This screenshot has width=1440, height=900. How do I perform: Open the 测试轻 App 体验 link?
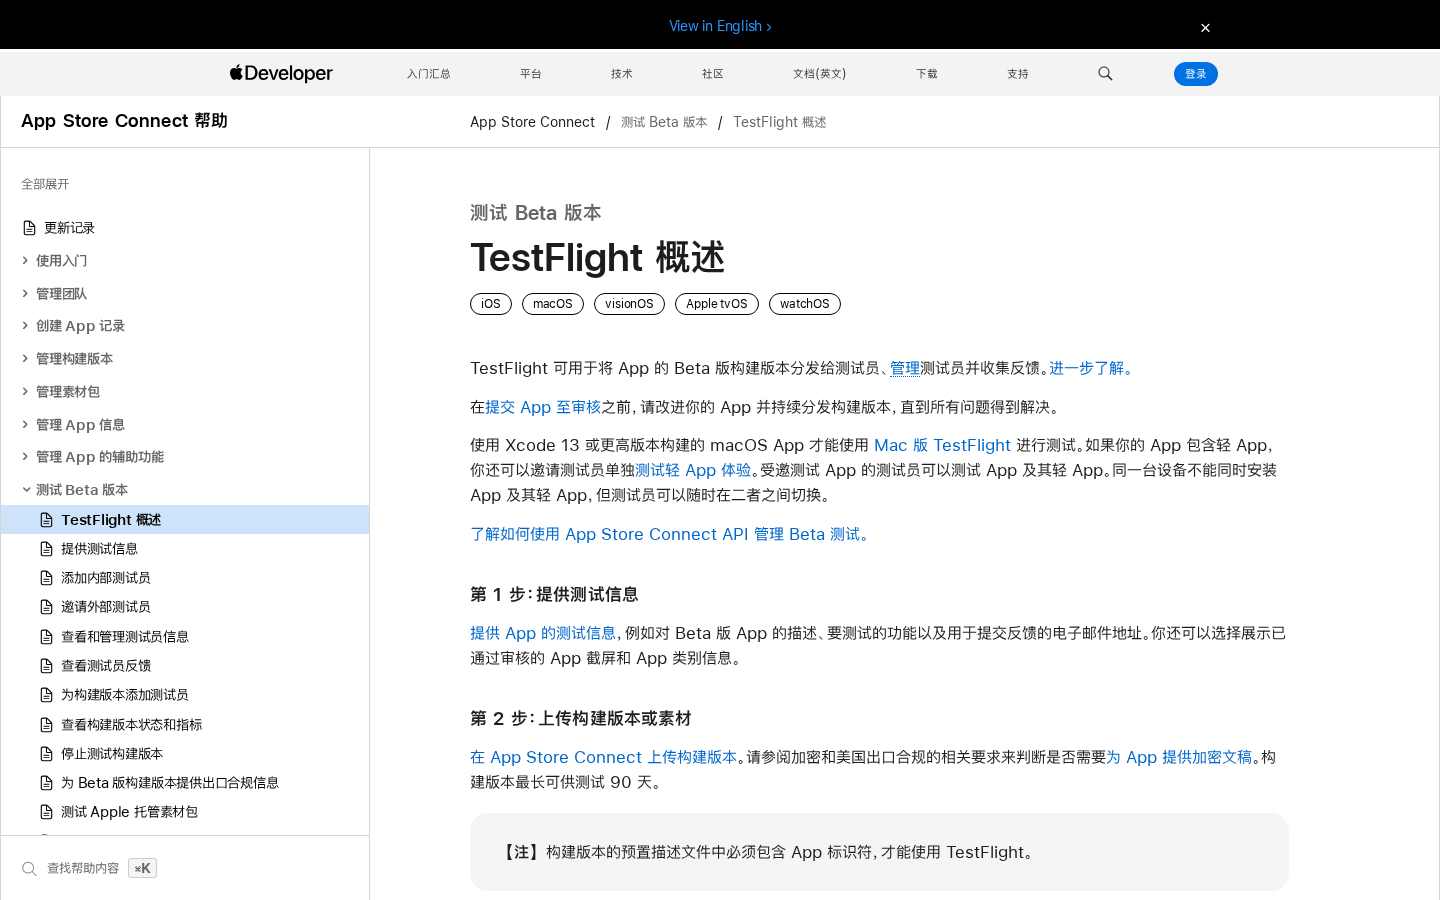(x=693, y=470)
